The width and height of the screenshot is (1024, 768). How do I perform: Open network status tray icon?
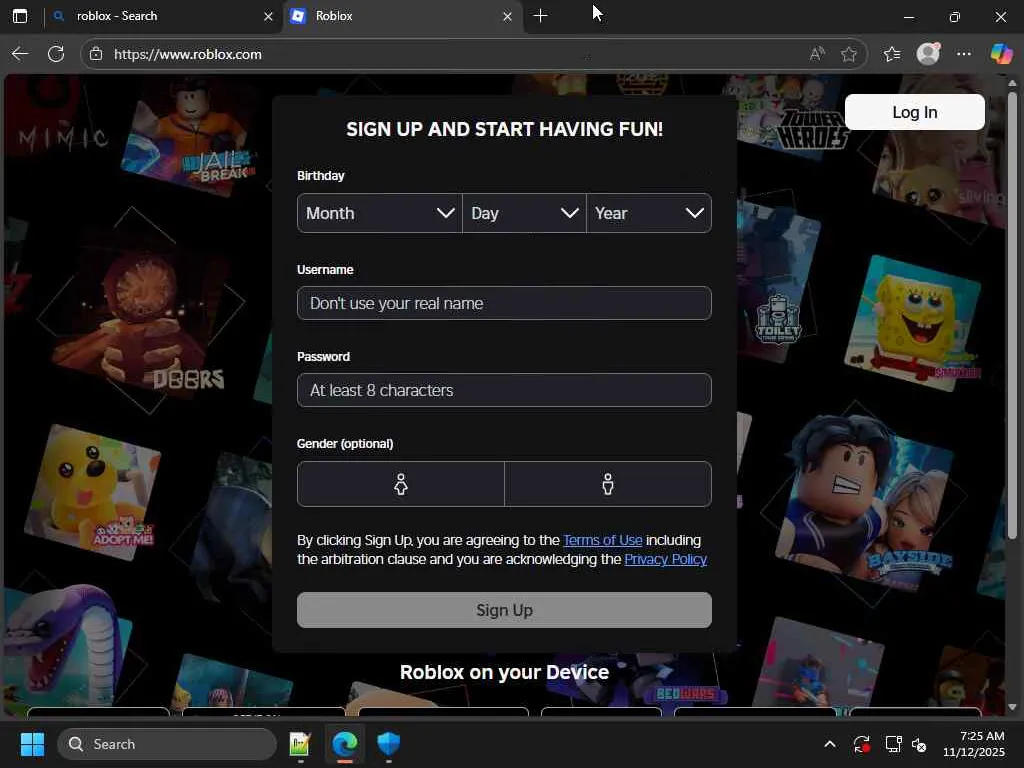893,744
